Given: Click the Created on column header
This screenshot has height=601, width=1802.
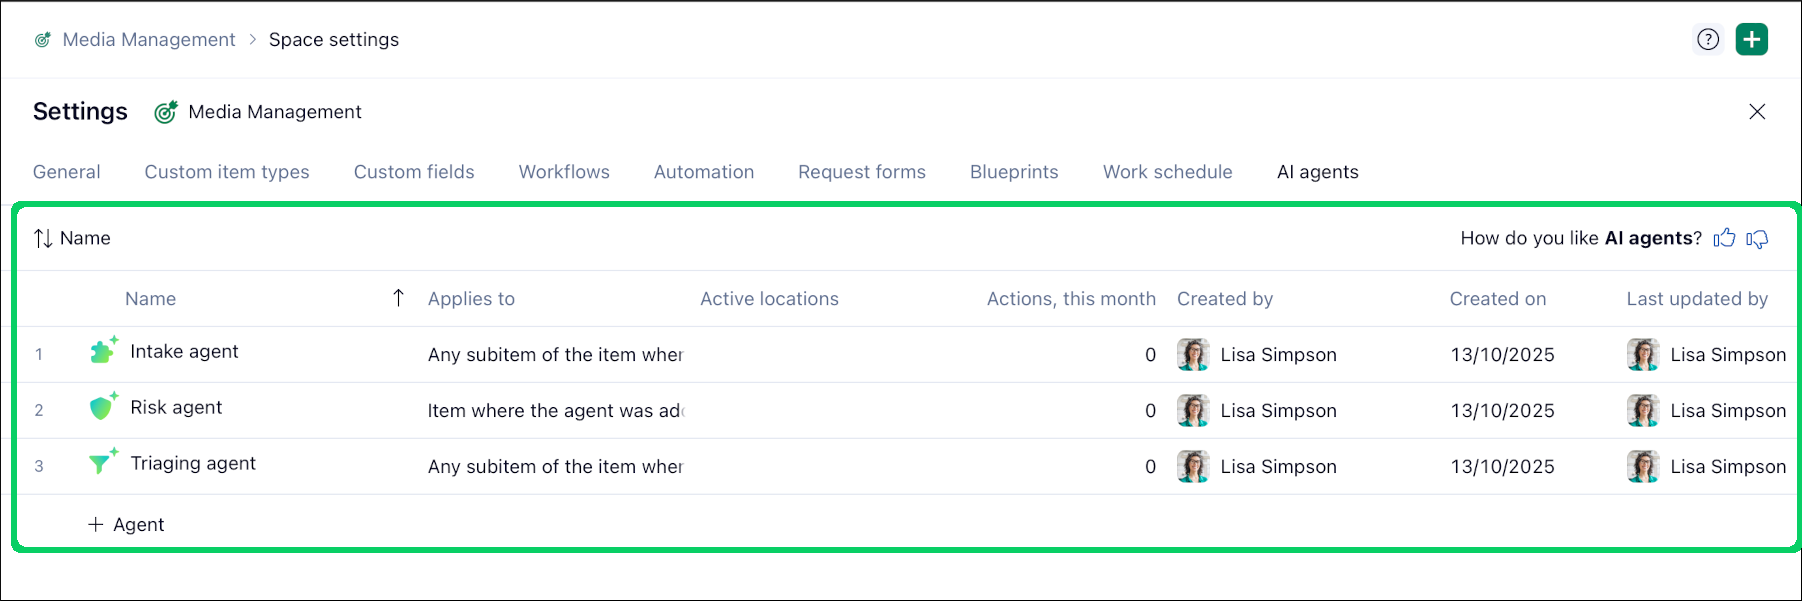Looking at the screenshot, I should tap(1498, 299).
